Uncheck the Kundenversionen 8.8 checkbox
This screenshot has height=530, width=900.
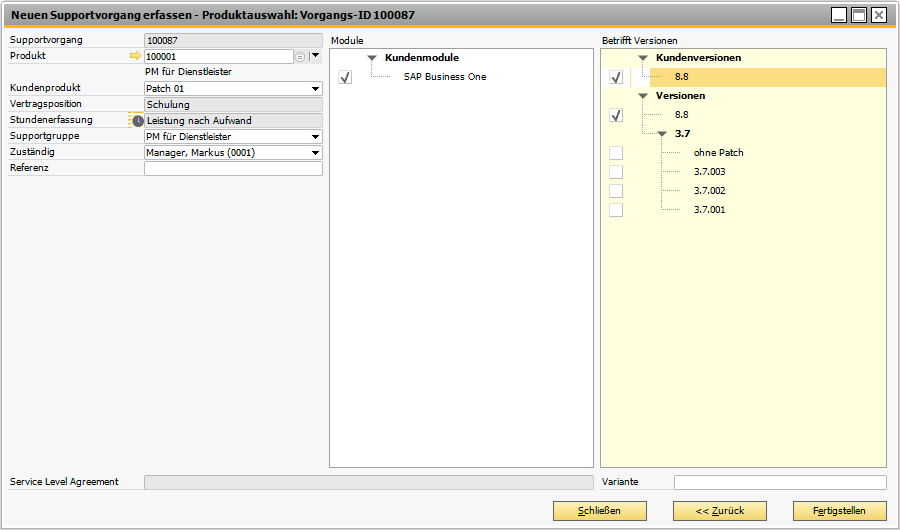(x=616, y=77)
